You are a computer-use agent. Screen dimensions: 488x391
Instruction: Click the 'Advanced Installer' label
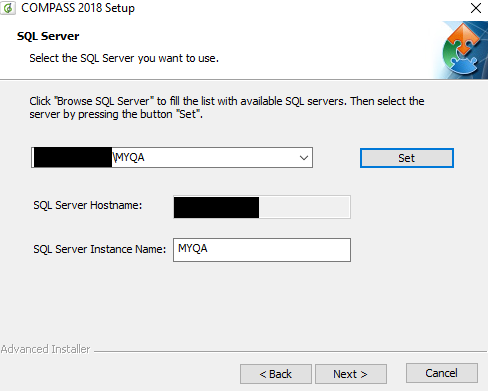coord(45,349)
